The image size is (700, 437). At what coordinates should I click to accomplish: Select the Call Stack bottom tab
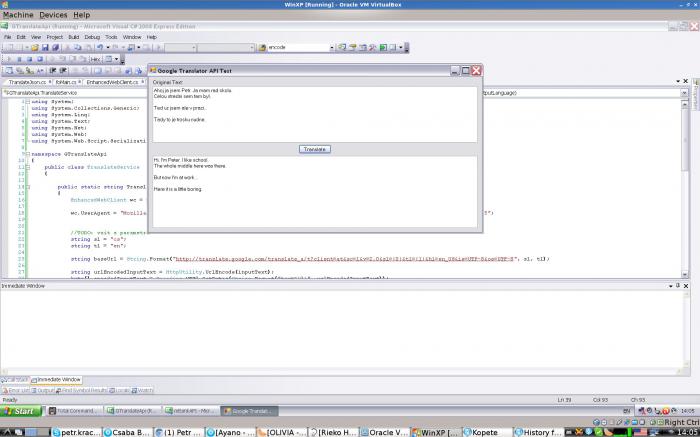click(15, 380)
